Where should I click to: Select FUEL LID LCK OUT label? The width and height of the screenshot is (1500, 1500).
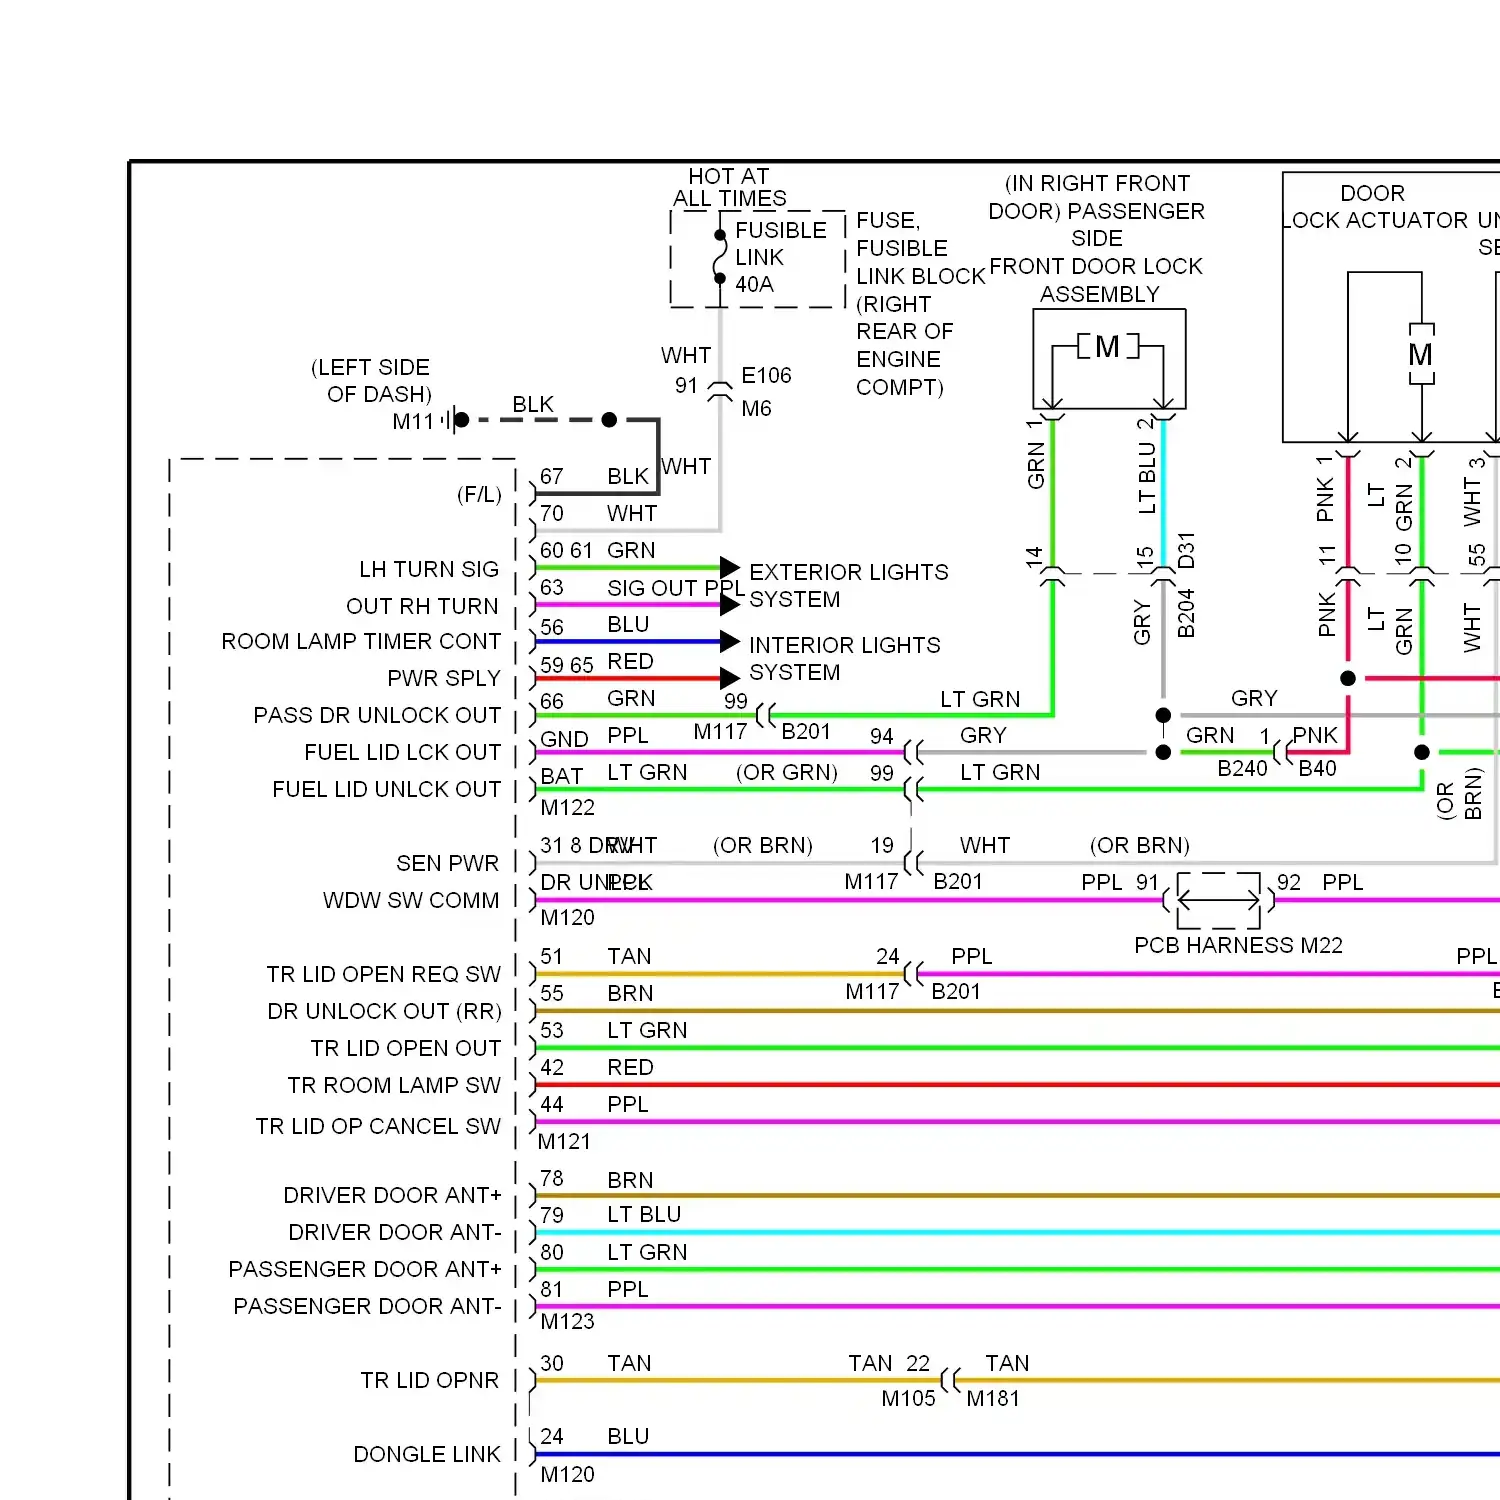(402, 752)
